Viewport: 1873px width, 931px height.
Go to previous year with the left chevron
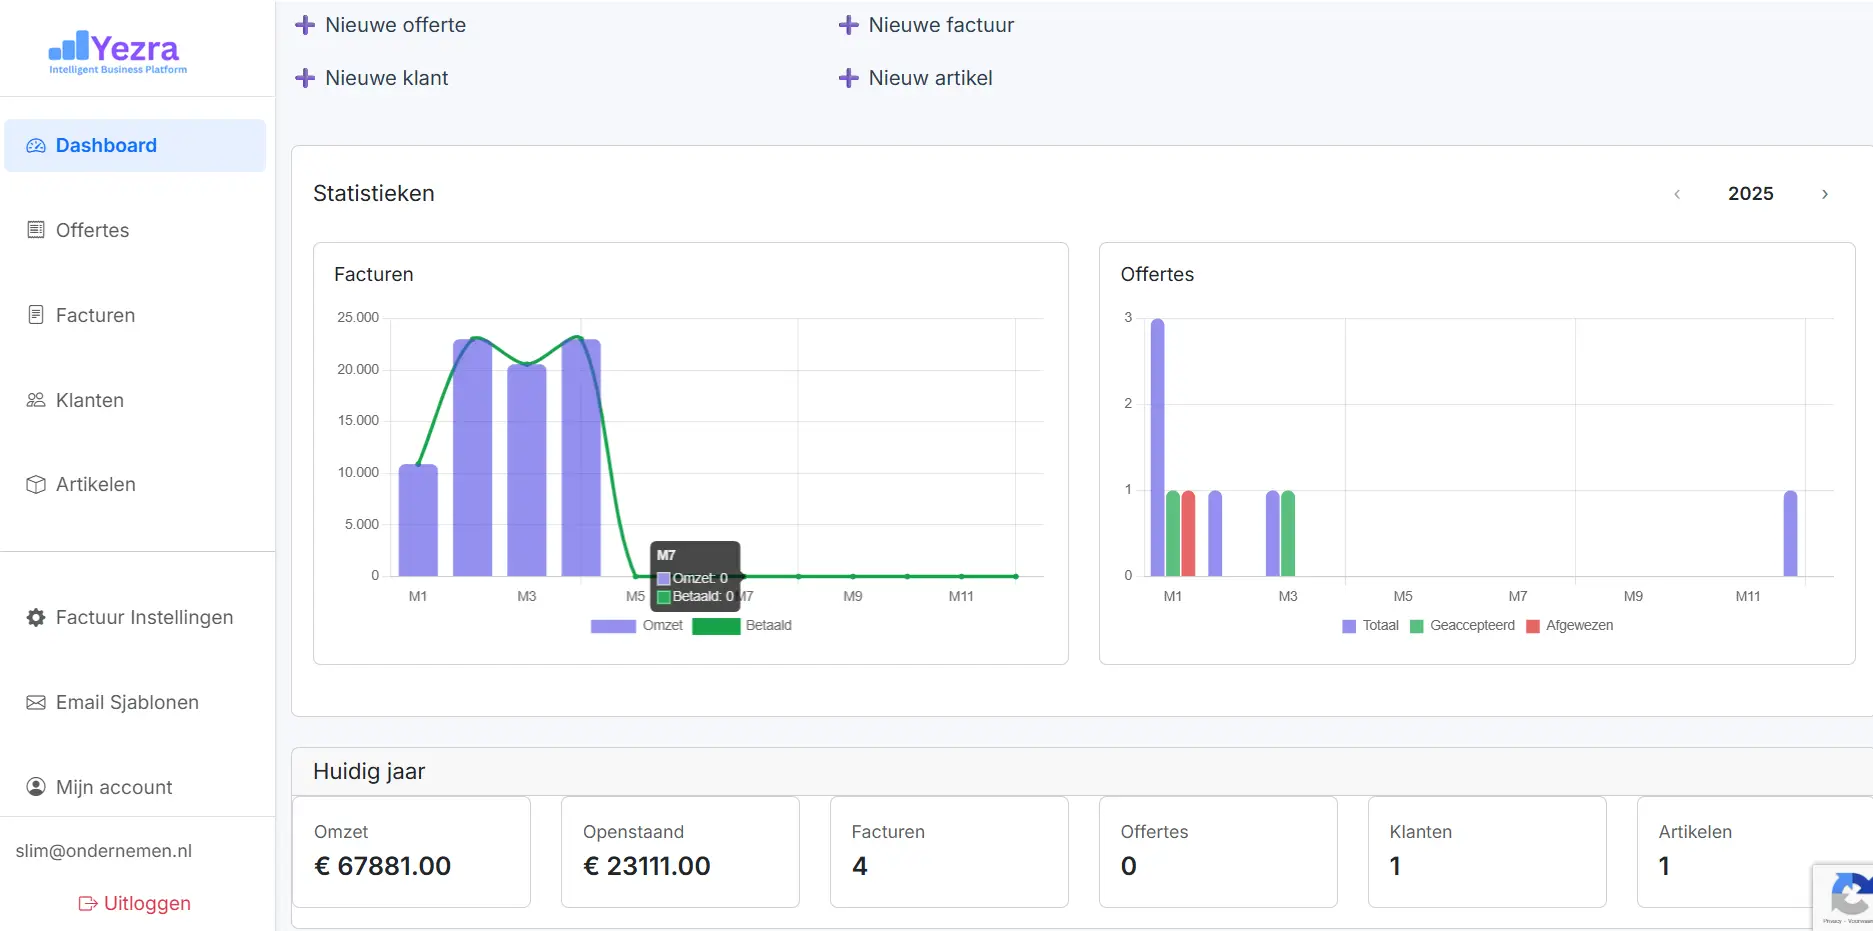tap(1677, 193)
